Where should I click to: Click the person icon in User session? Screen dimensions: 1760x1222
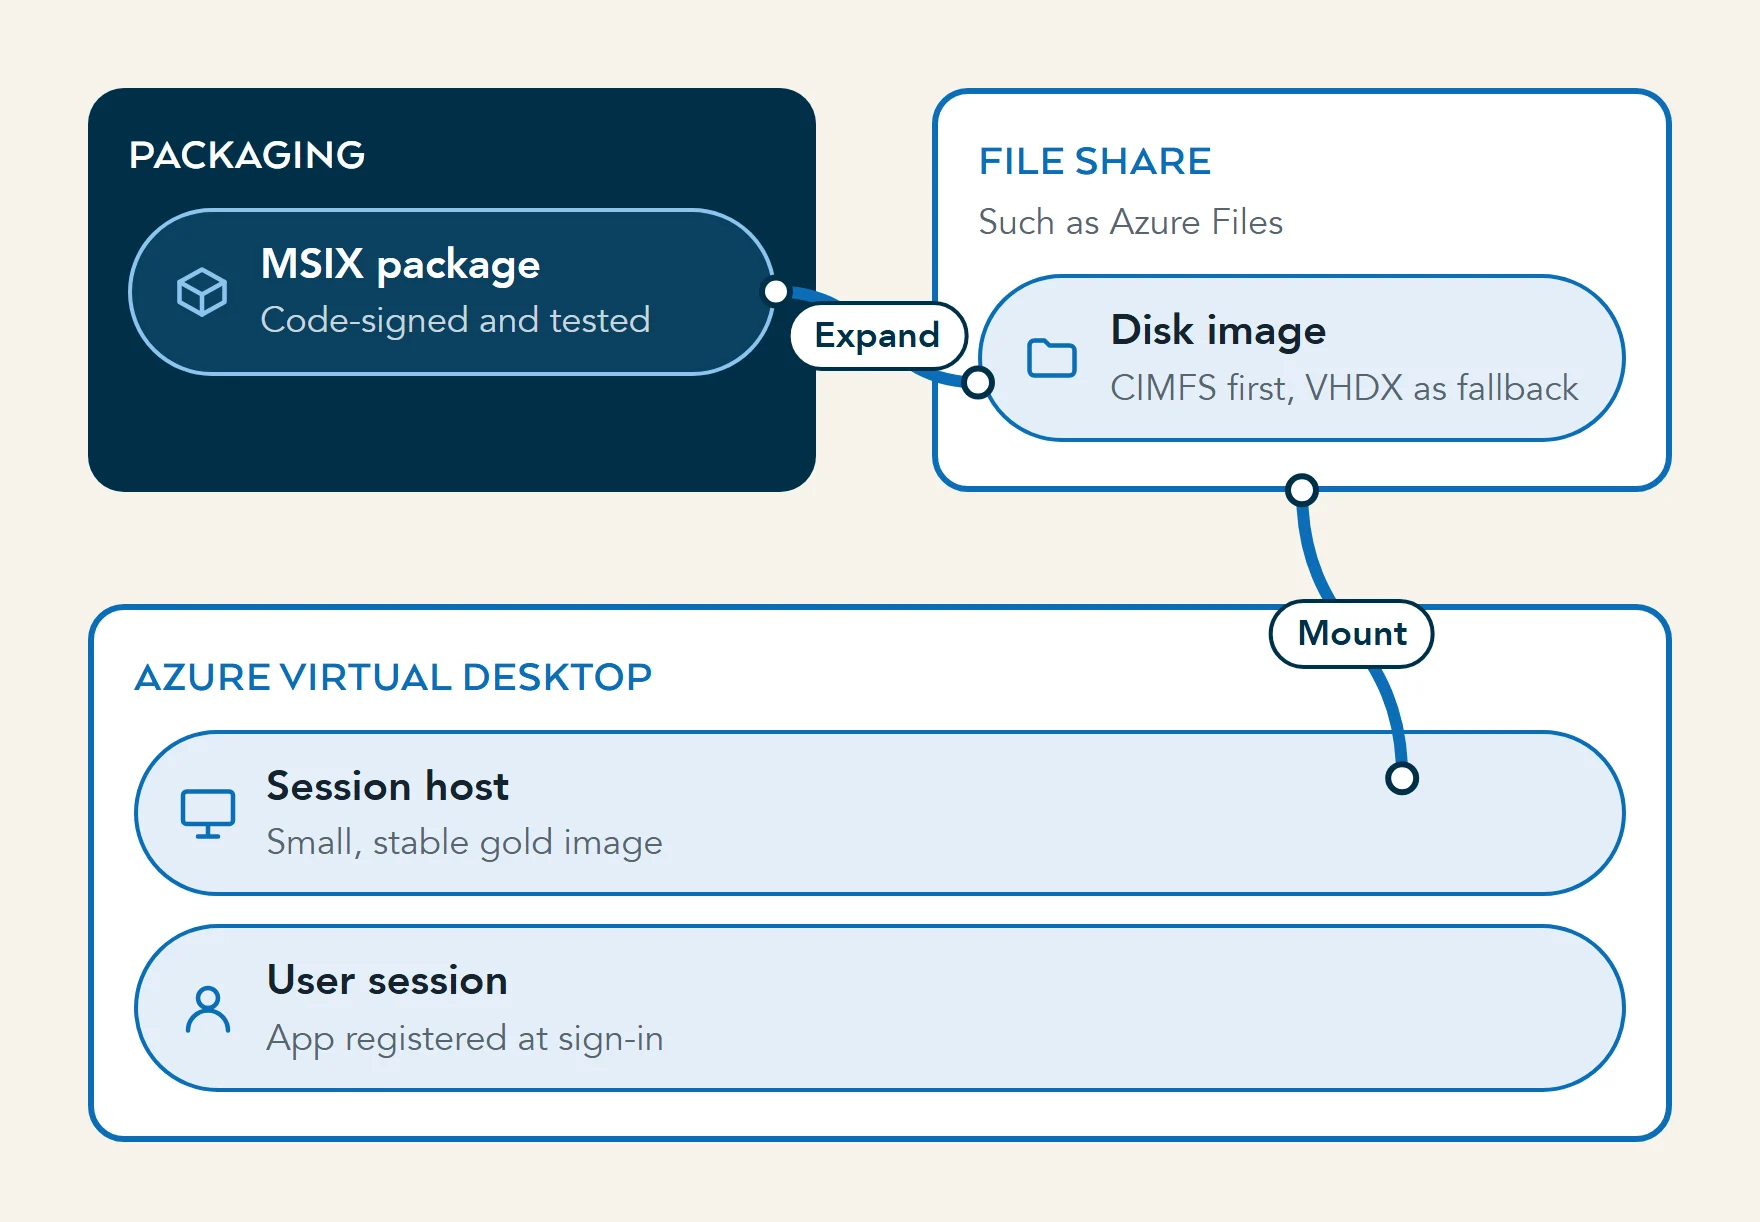pyautogui.click(x=208, y=1009)
